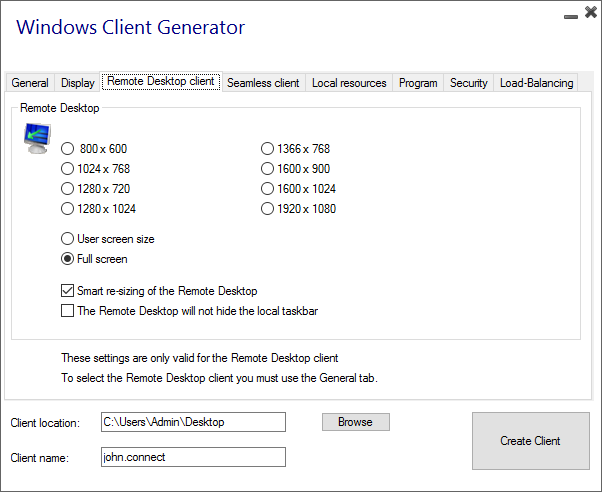Viewport: 602px width, 492px height.
Task: Switch to the Load-Balancing tab
Action: (537, 83)
